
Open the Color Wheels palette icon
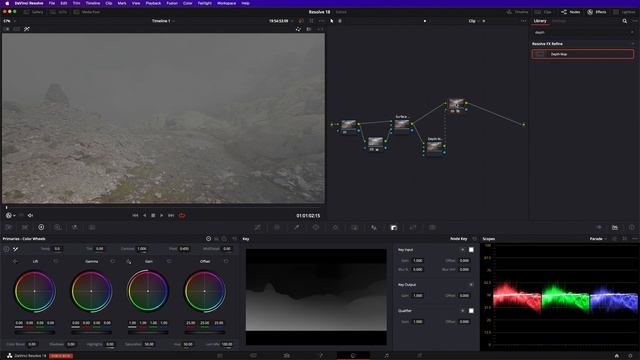[x=41, y=227]
